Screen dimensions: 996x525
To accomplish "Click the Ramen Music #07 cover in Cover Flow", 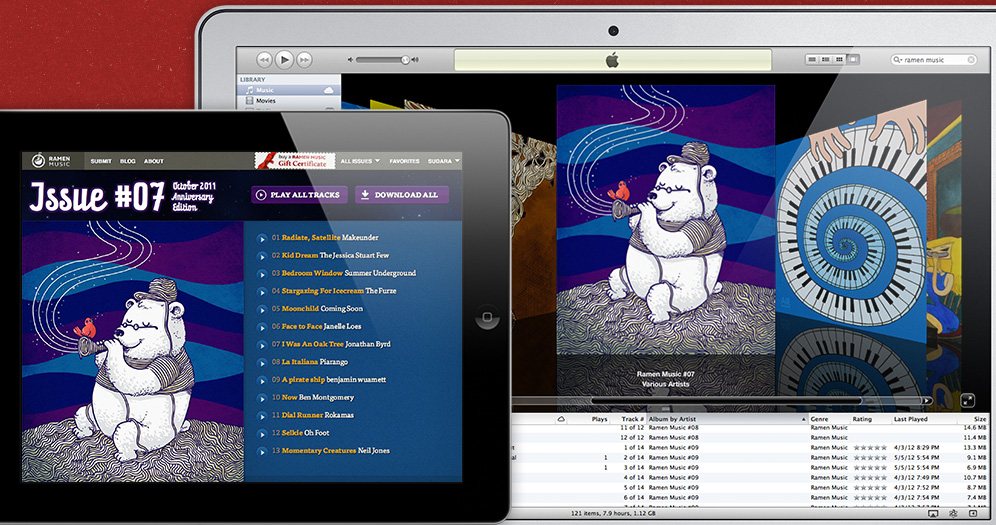I will pos(666,221).
